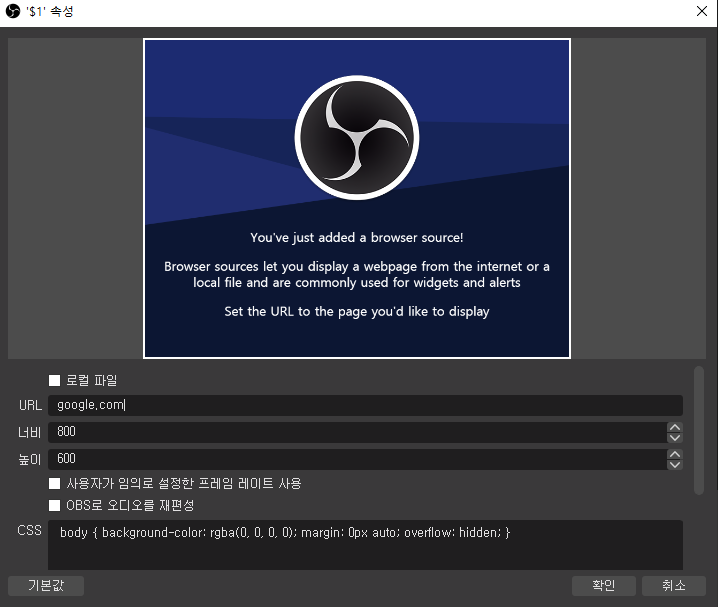Decrease 높이 with the down arrow
Viewport: 718px width, 607px height.
(674, 465)
